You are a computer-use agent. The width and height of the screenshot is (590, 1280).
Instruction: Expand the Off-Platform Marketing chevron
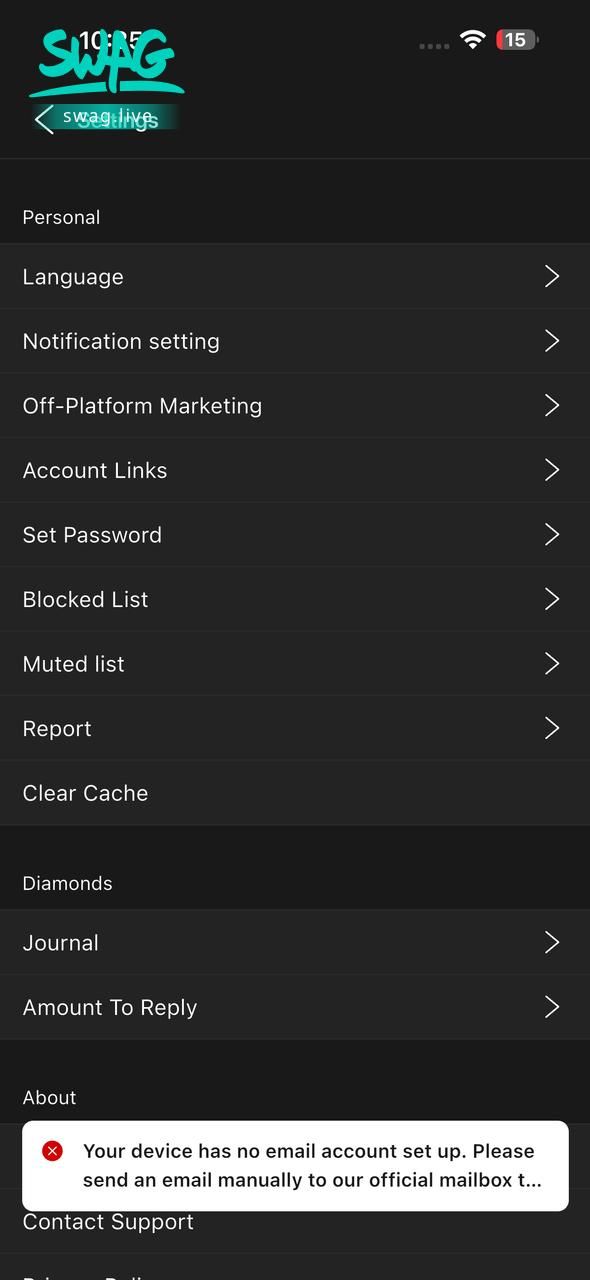coord(552,405)
